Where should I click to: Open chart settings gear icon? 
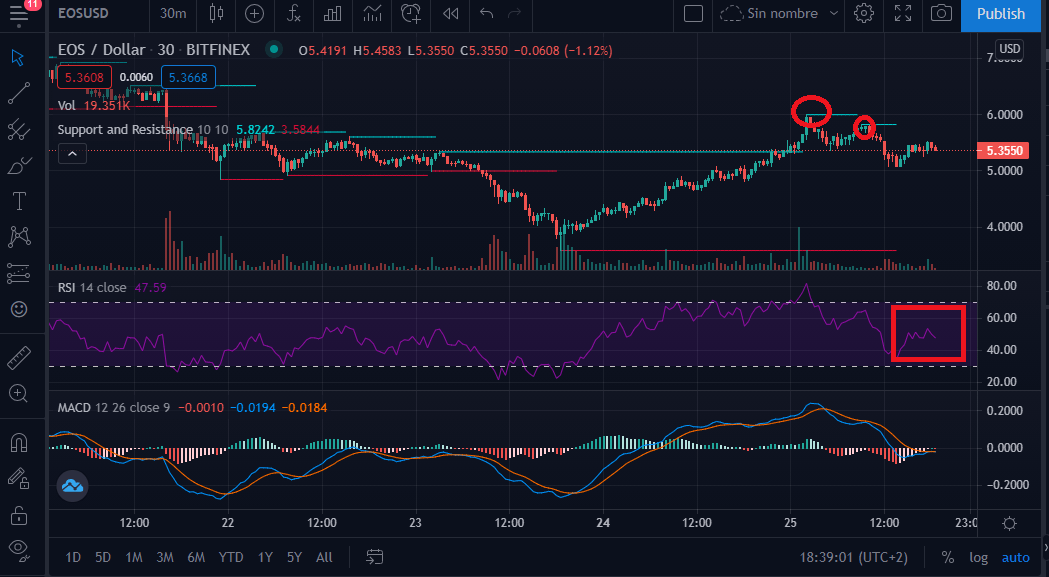click(x=864, y=14)
